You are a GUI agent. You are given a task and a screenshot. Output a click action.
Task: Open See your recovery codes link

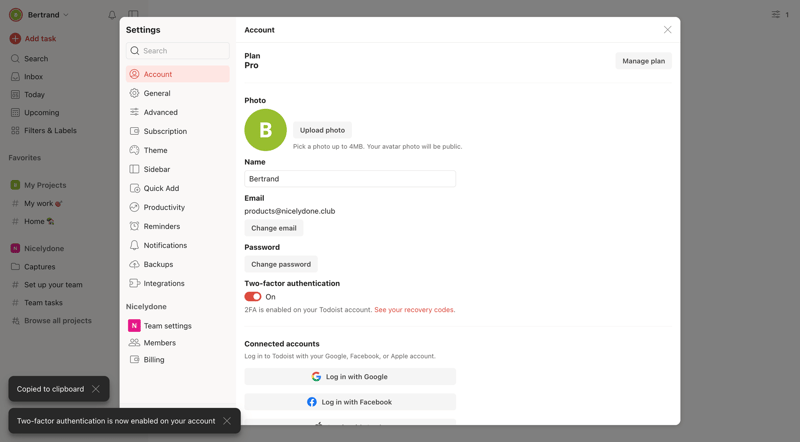pos(415,310)
